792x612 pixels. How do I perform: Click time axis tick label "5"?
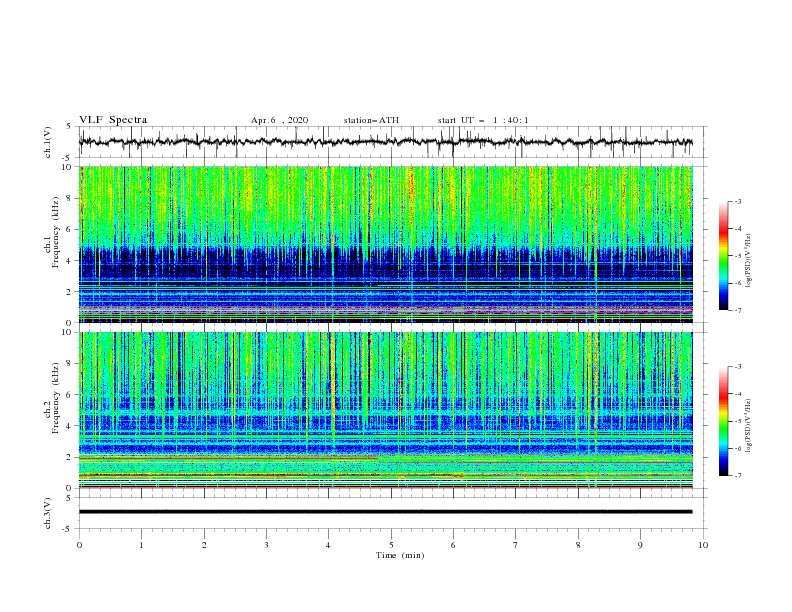click(x=391, y=545)
